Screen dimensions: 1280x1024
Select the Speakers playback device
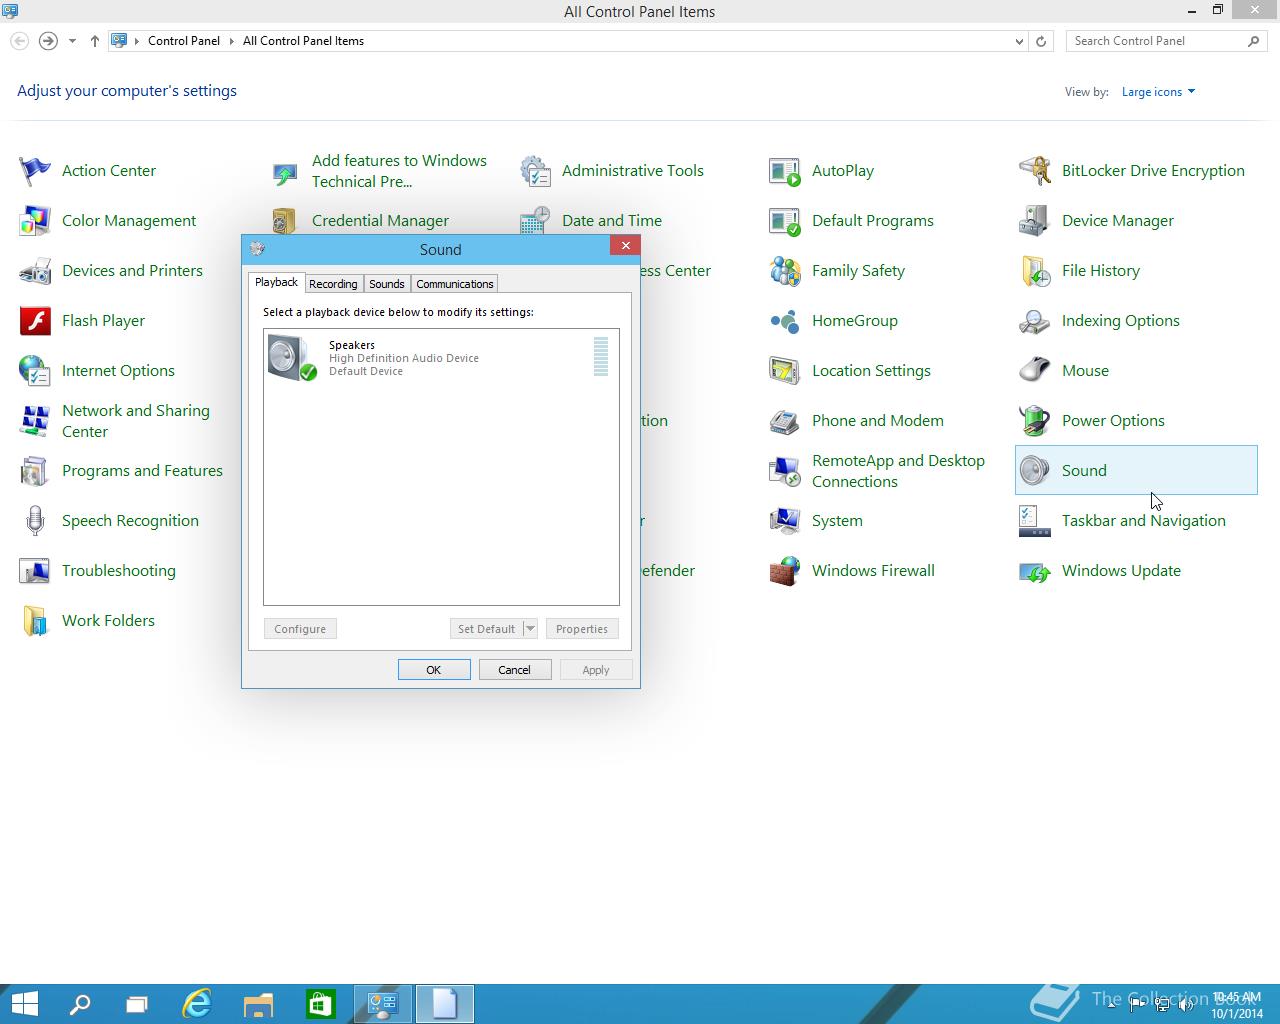pos(440,358)
